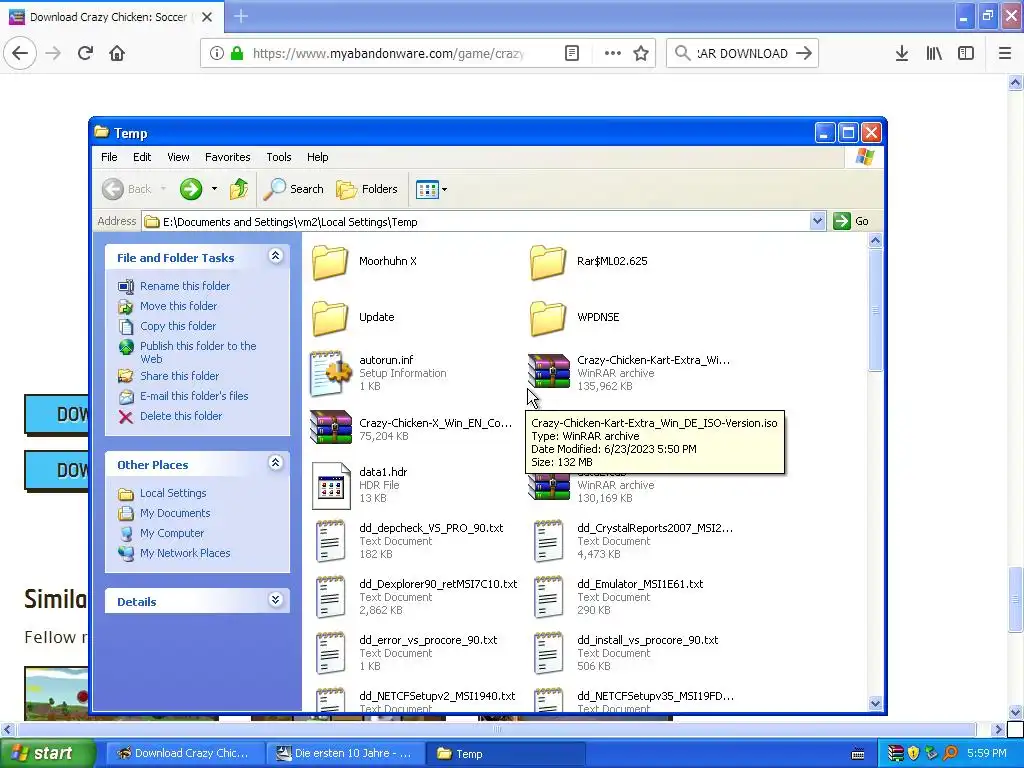
Task: Go to My Computer place
Action: (172, 534)
